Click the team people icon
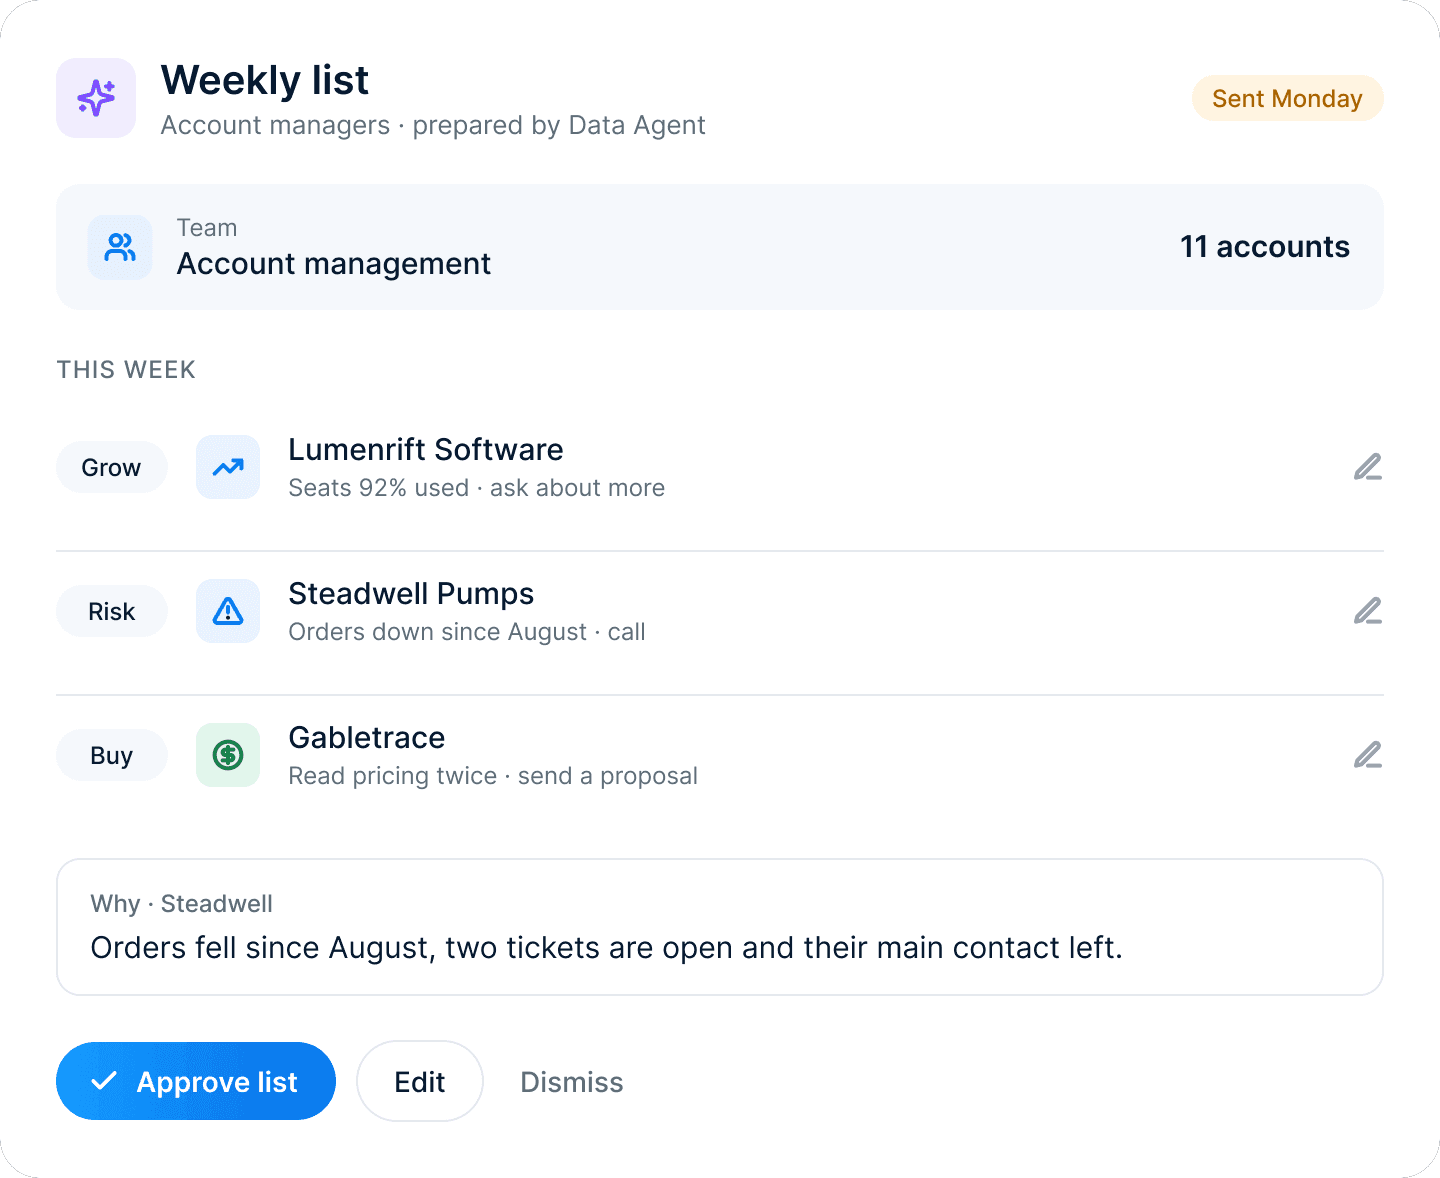This screenshot has height=1178, width=1440. point(120,247)
